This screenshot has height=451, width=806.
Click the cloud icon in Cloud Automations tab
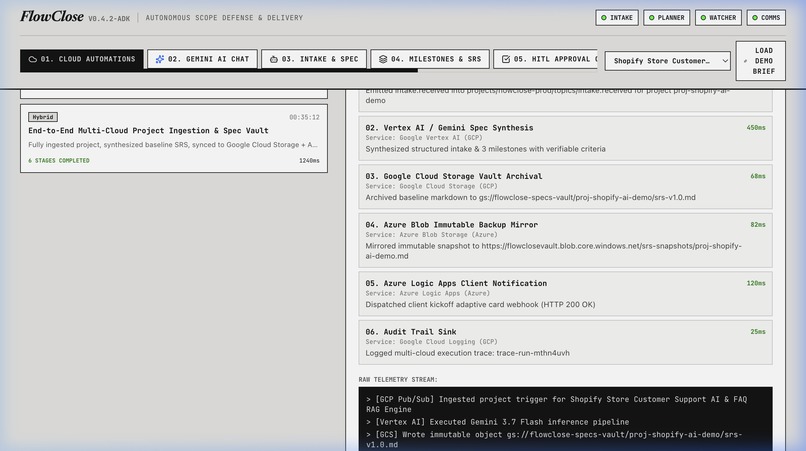click(x=32, y=59)
